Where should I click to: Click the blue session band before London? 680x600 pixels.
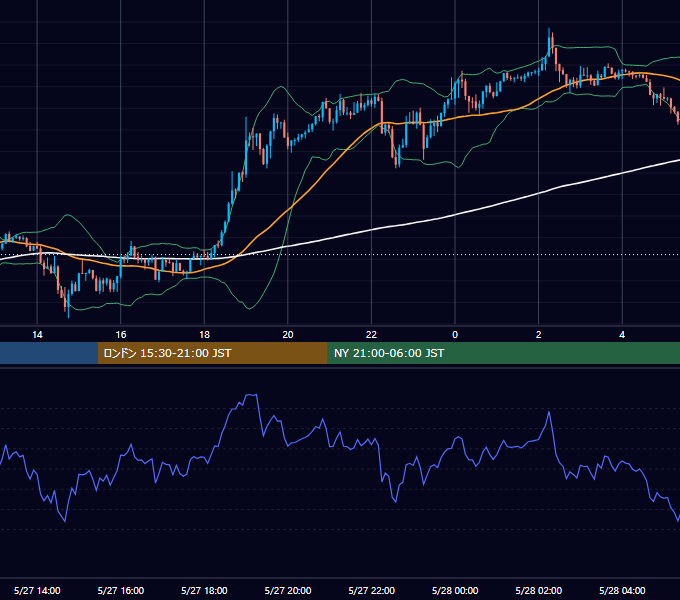[x=49, y=353]
